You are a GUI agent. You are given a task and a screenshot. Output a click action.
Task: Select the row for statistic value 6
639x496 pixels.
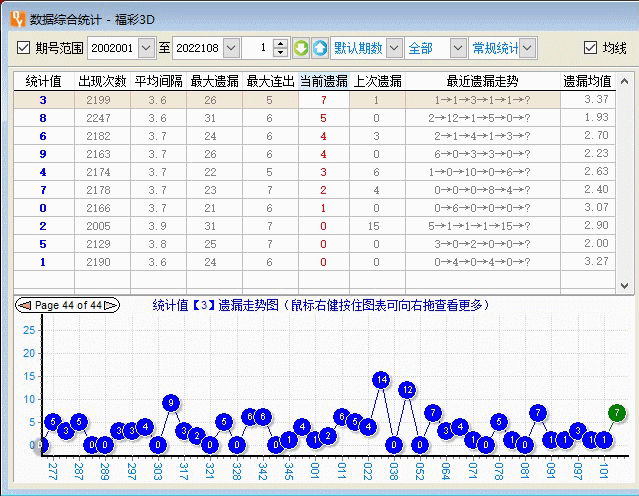tap(314, 136)
